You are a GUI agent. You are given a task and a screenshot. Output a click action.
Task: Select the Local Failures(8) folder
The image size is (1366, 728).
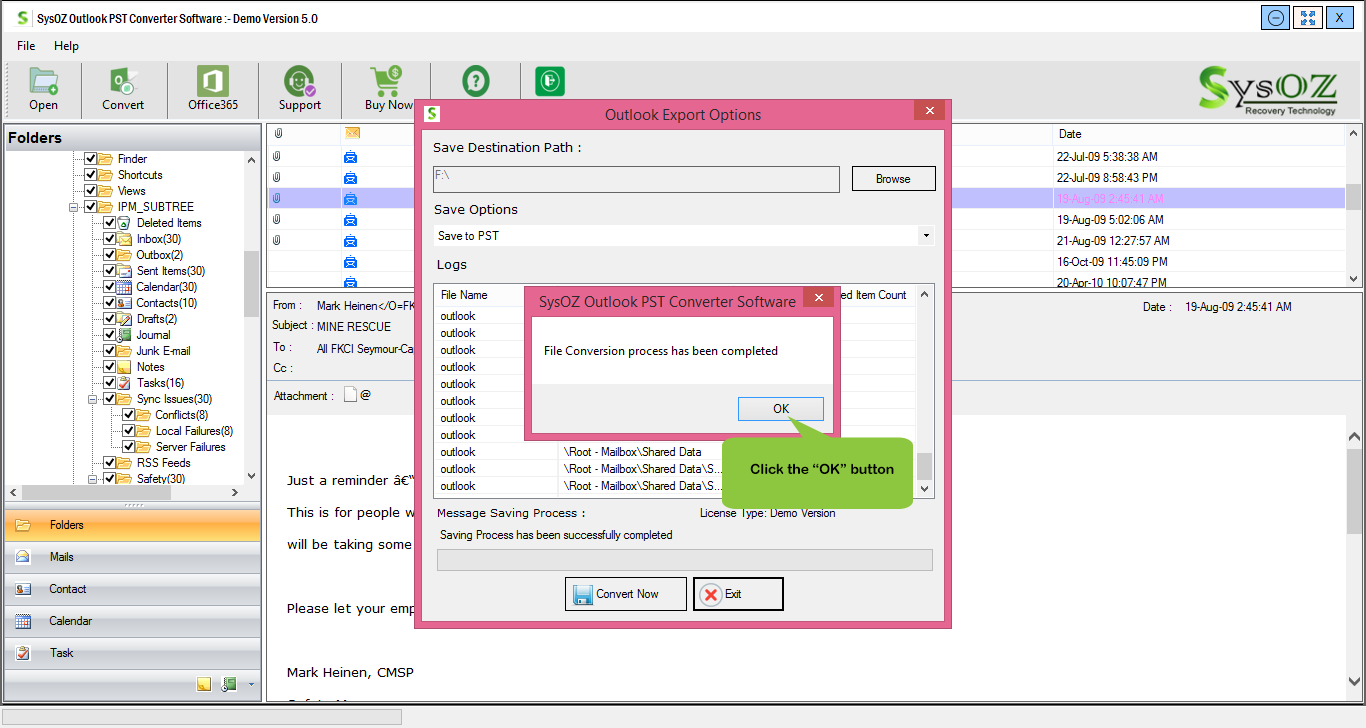click(x=194, y=431)
